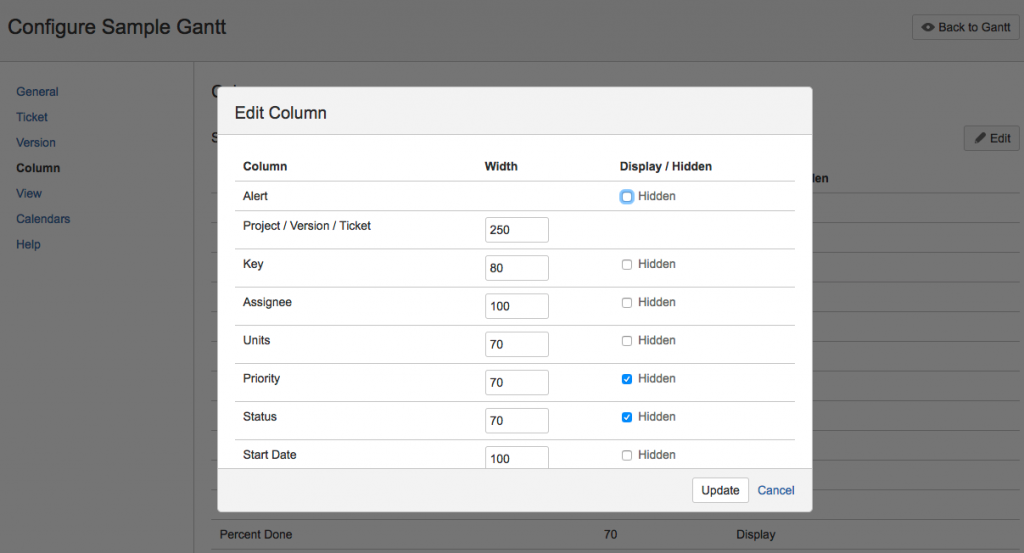The height and width of the screenshot is (553, 1024).
Task: Focus the Start Date width field
Action: [x=517, y=458]
